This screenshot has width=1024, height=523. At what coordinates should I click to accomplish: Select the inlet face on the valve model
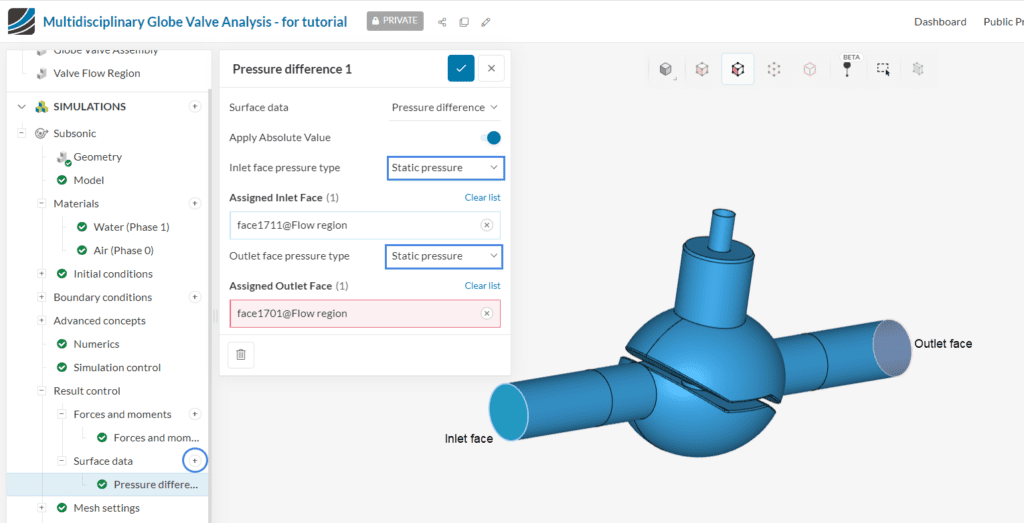pos(507,411)
